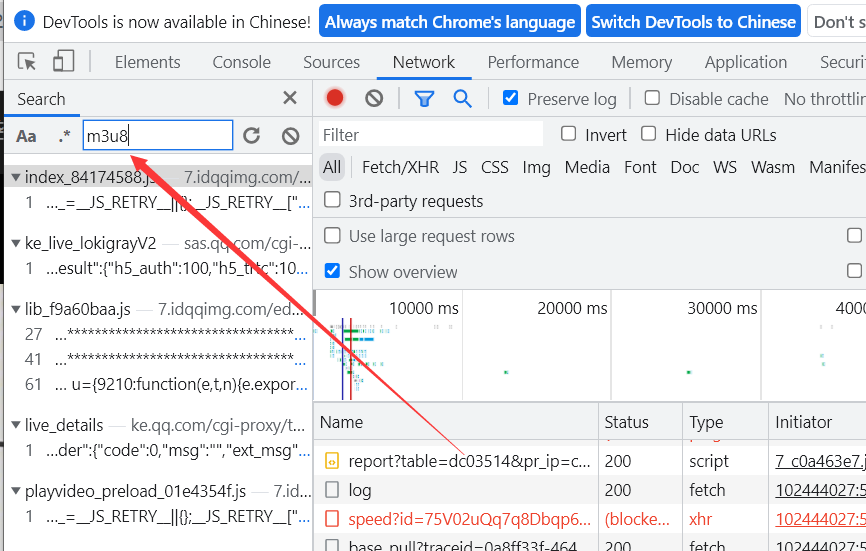Open 7_c0a463e7 initiator link
Viewport: 866px width, 551px height.
coord(820,461)
